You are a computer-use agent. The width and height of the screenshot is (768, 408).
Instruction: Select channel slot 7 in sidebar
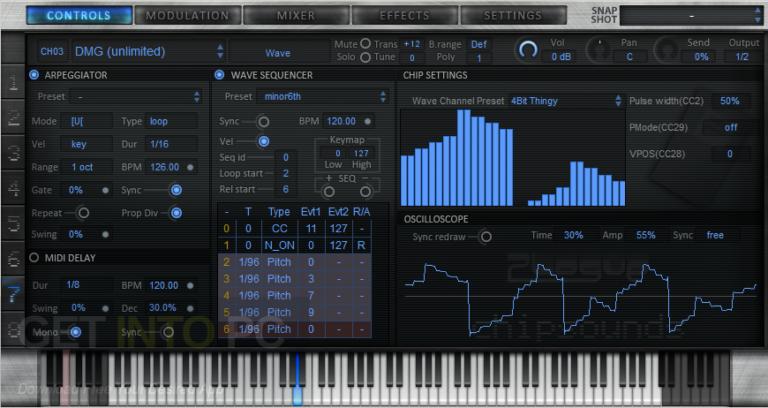pos(13,293)
